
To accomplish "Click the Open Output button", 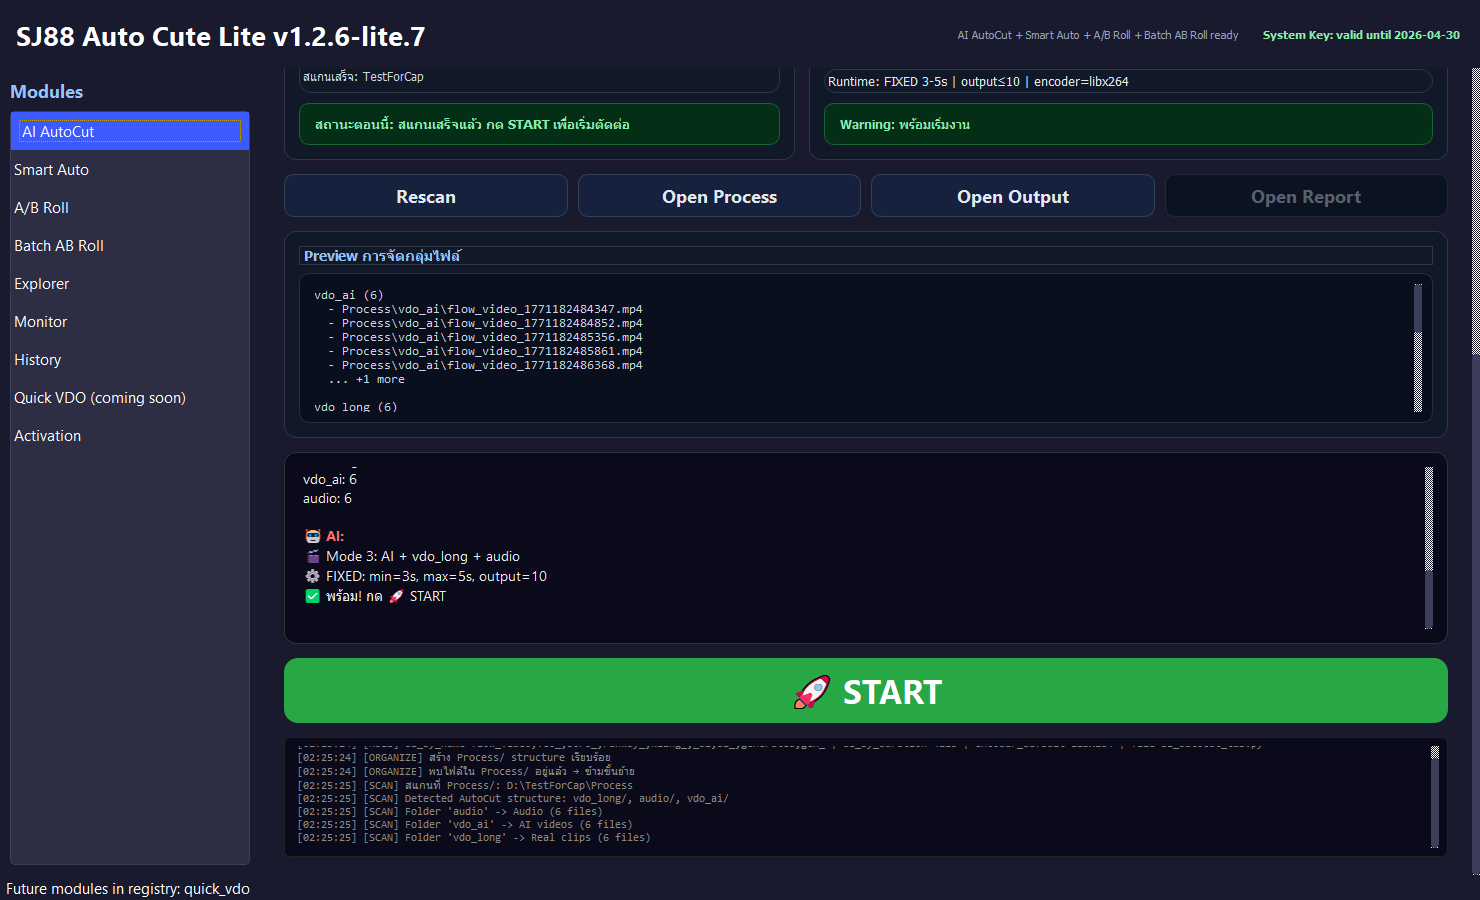I will click(x=1012, y=197).
